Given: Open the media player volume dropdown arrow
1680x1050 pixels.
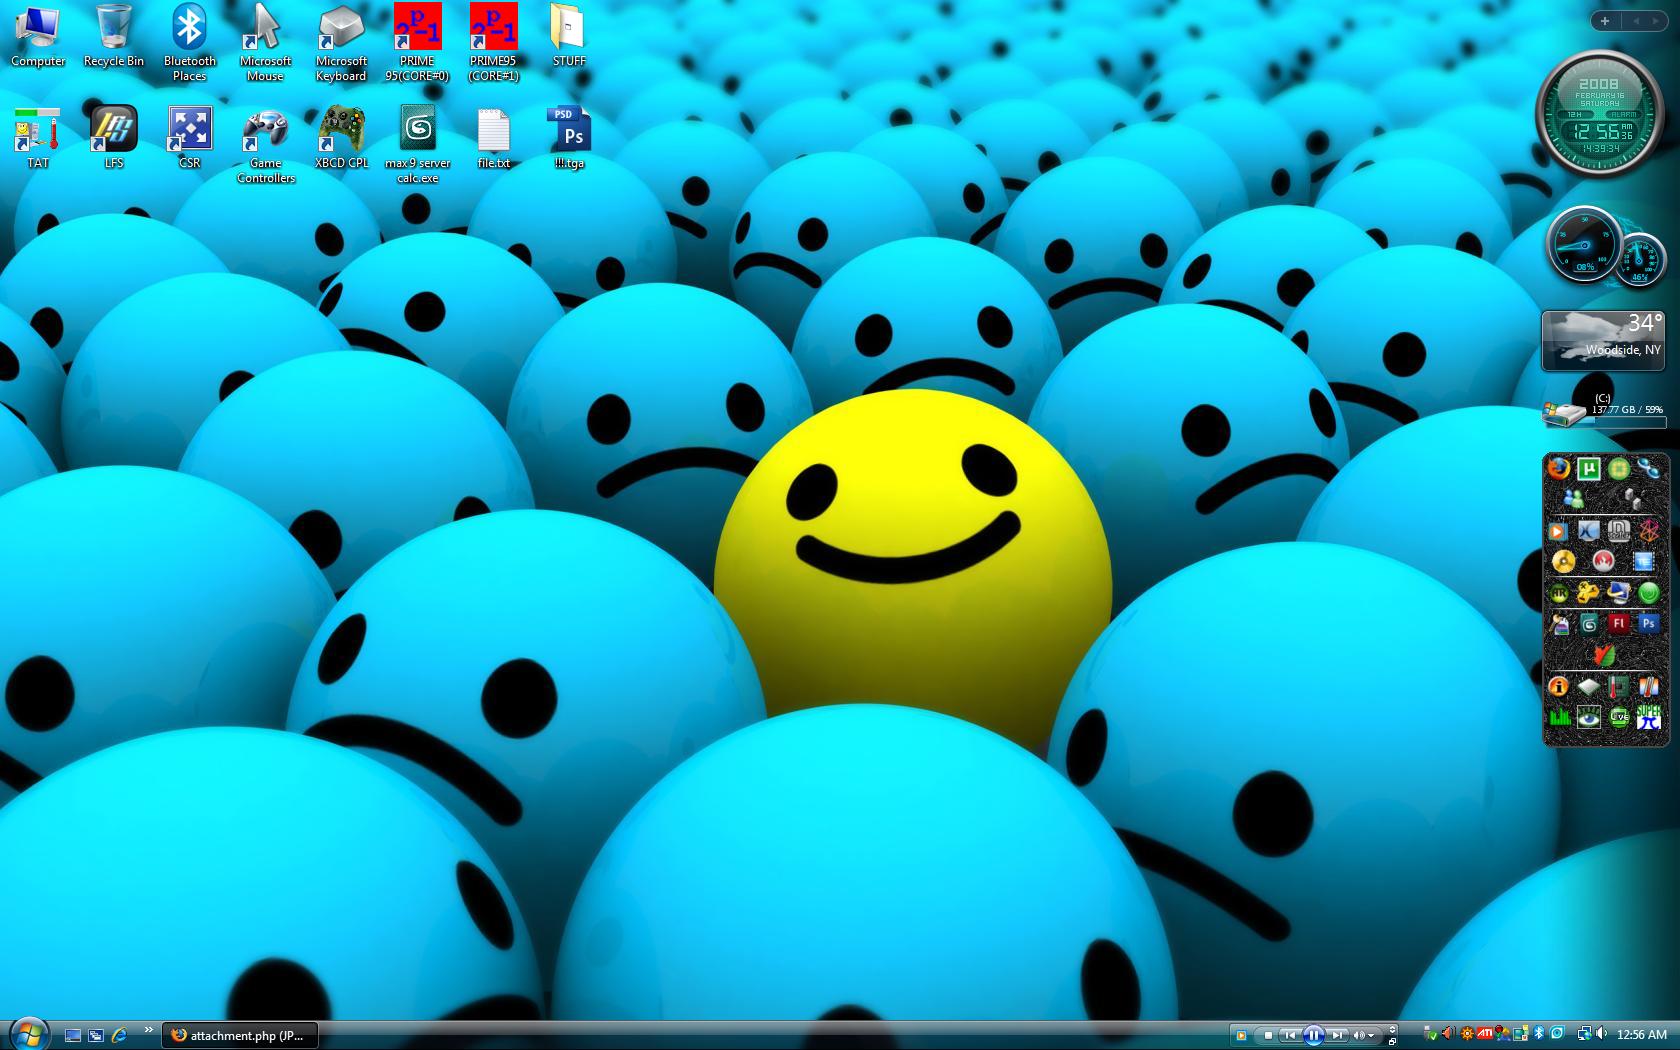Looking at the screenshot, I should [1372, 1035].
